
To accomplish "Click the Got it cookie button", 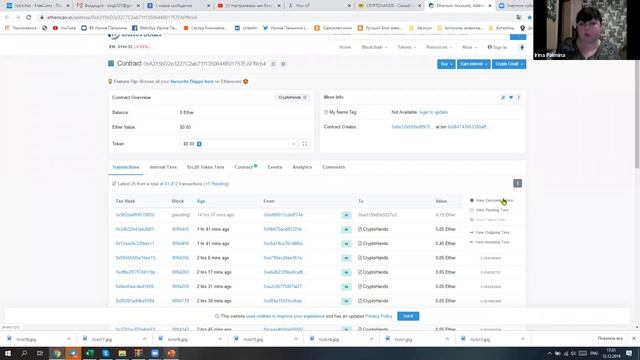I will [x=408, y=316].
